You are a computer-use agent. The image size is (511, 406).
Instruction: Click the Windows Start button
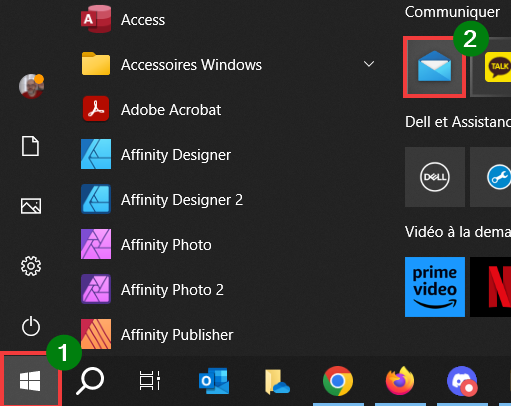[x=30, y=381]
